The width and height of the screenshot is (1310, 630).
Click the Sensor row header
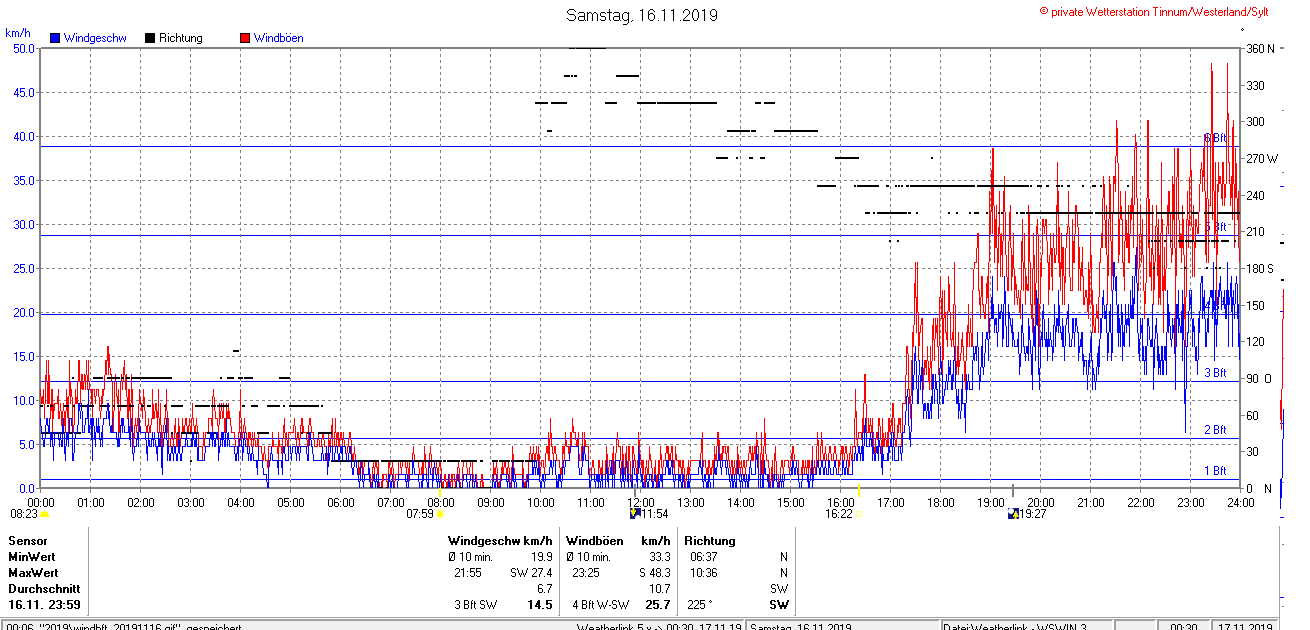pyautogui.click(x=27, y=540)
